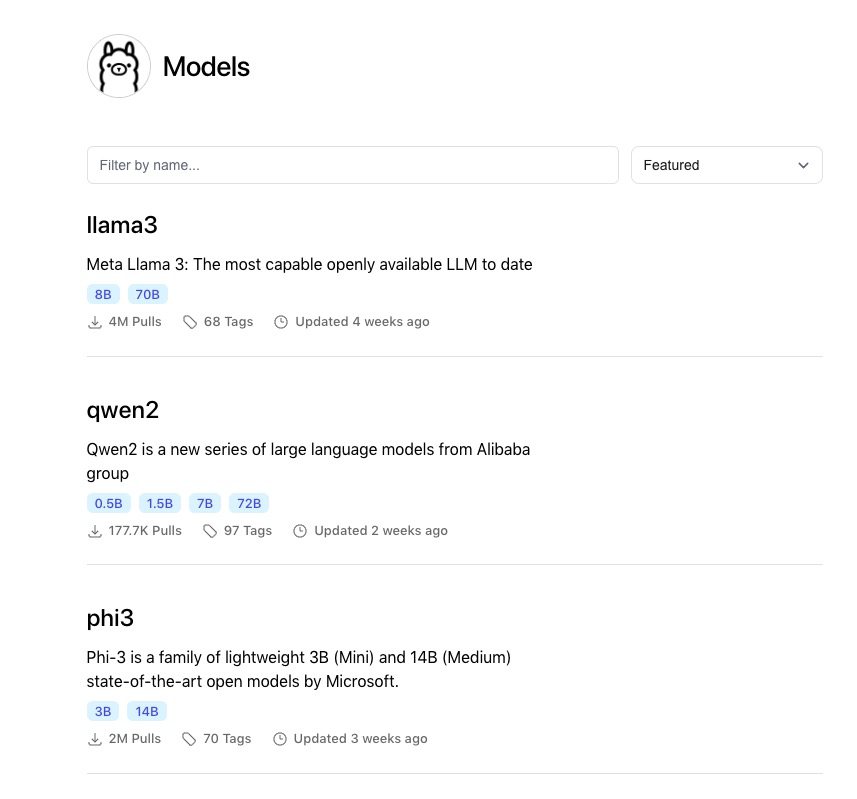Click the tag icon beside 97 Tags
Image resolution: width=857 pixels, height=799 pixels.
point(210,531)
